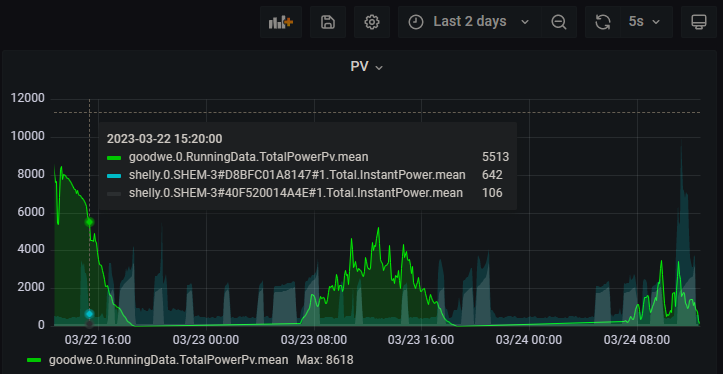Screen dimensions: 723x374
Task: Click the 03/22 16:00 x-axis label
Action: (98, 340)
